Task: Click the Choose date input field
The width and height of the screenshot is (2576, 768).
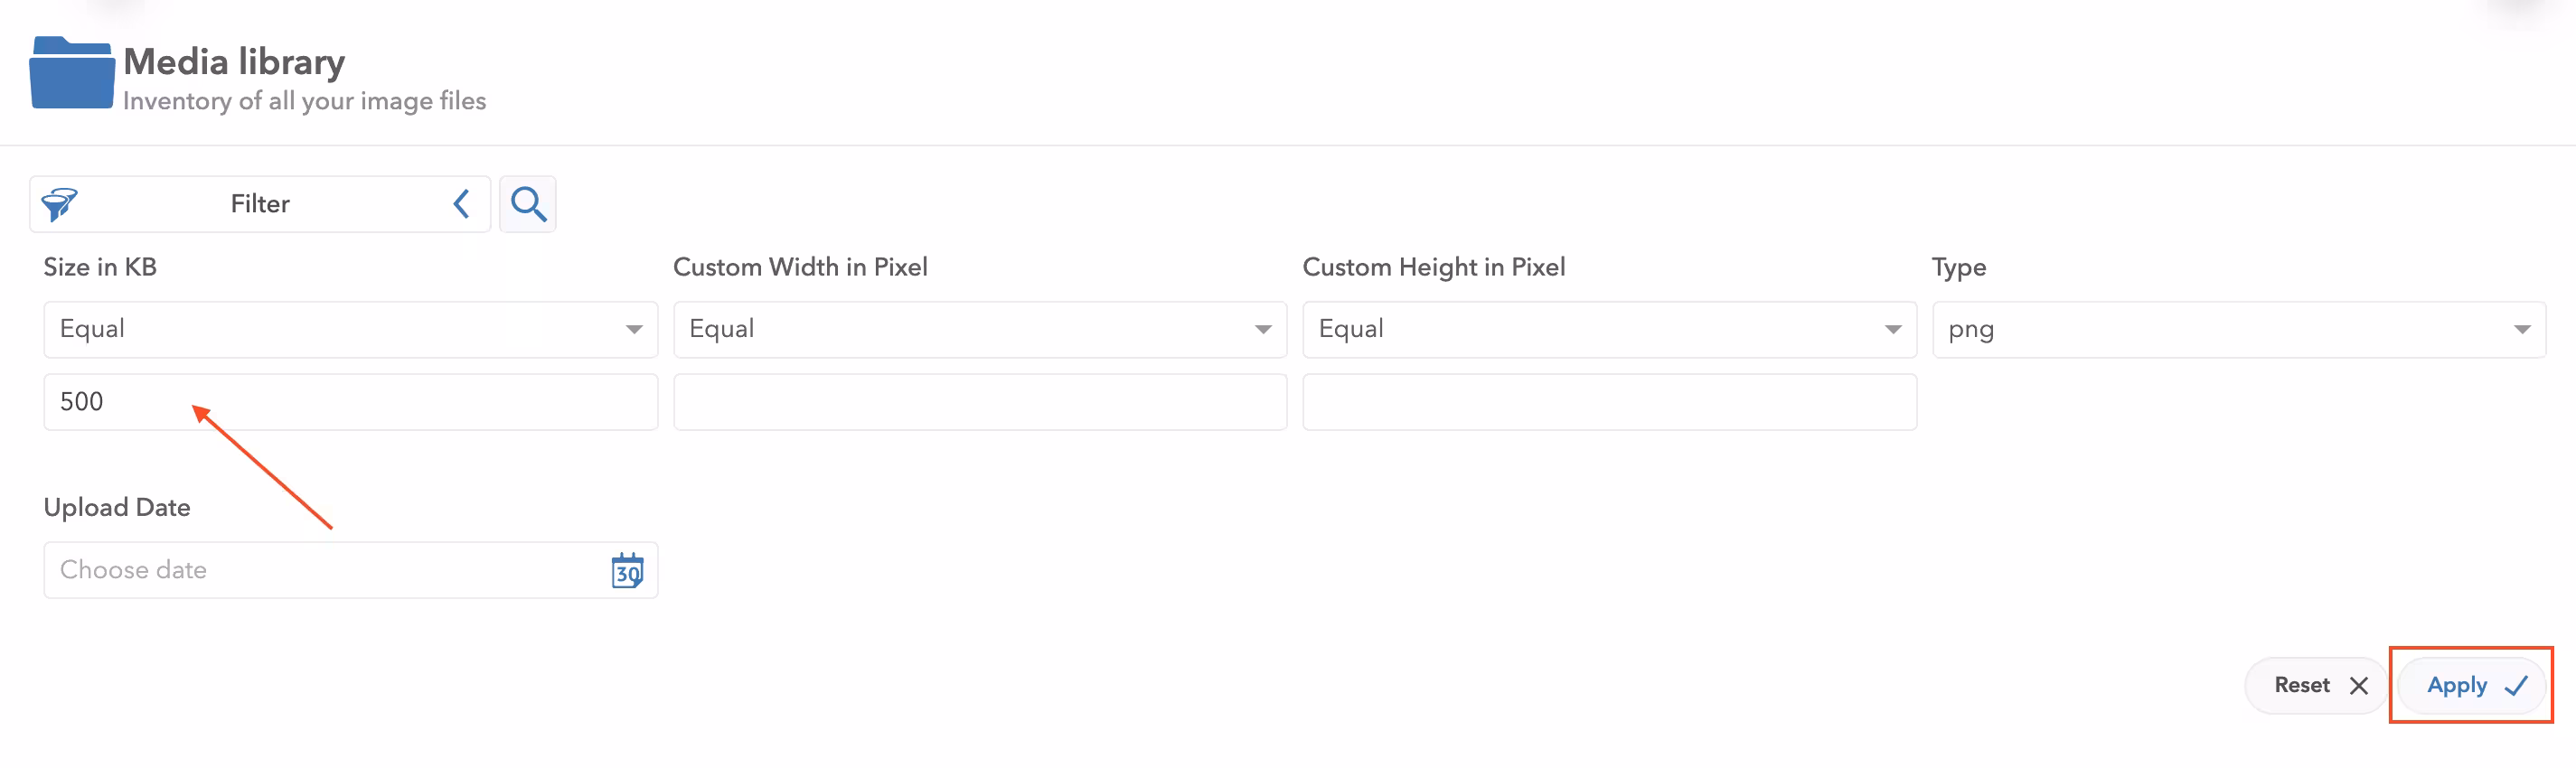Action: pyautogui.click(x=320, y=570)
